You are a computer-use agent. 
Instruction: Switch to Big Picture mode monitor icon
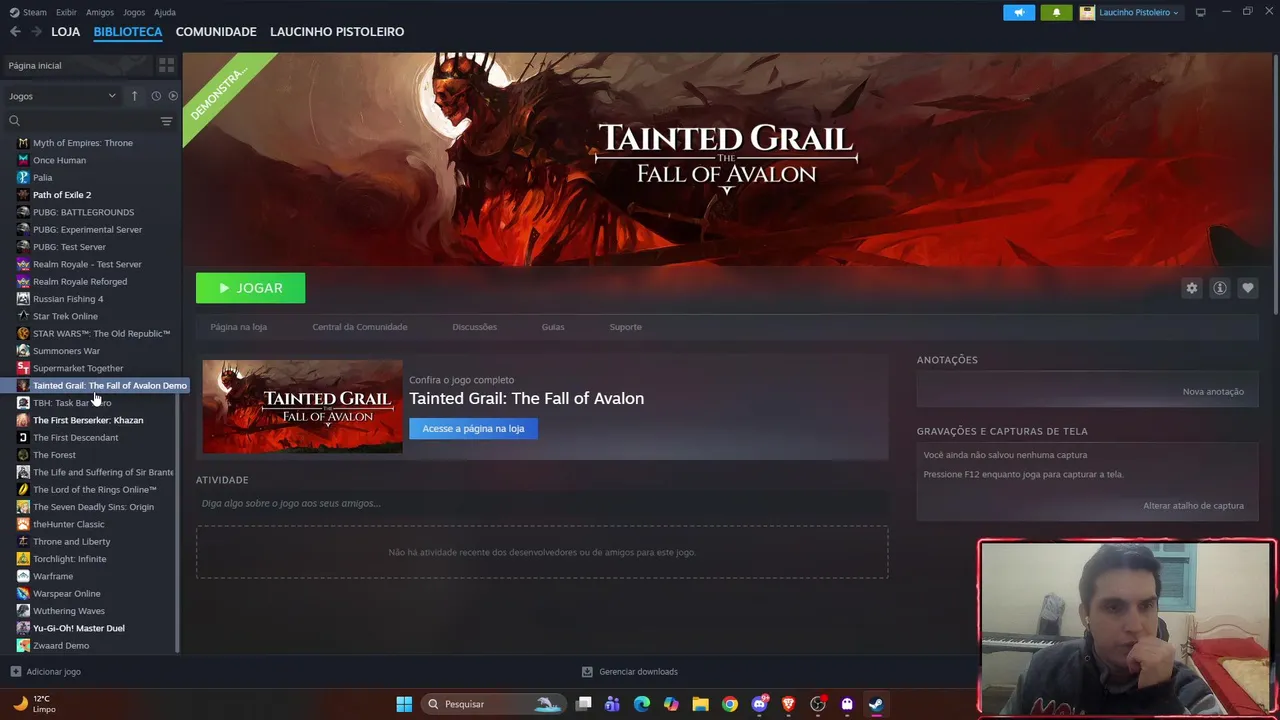pos(1201,12)
